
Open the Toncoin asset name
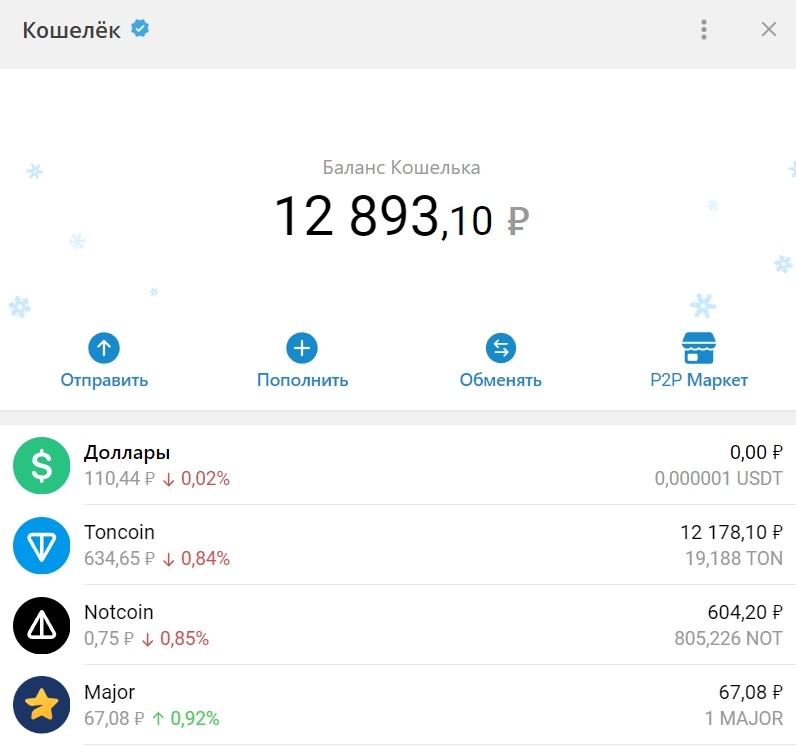[x=119, y=532]
